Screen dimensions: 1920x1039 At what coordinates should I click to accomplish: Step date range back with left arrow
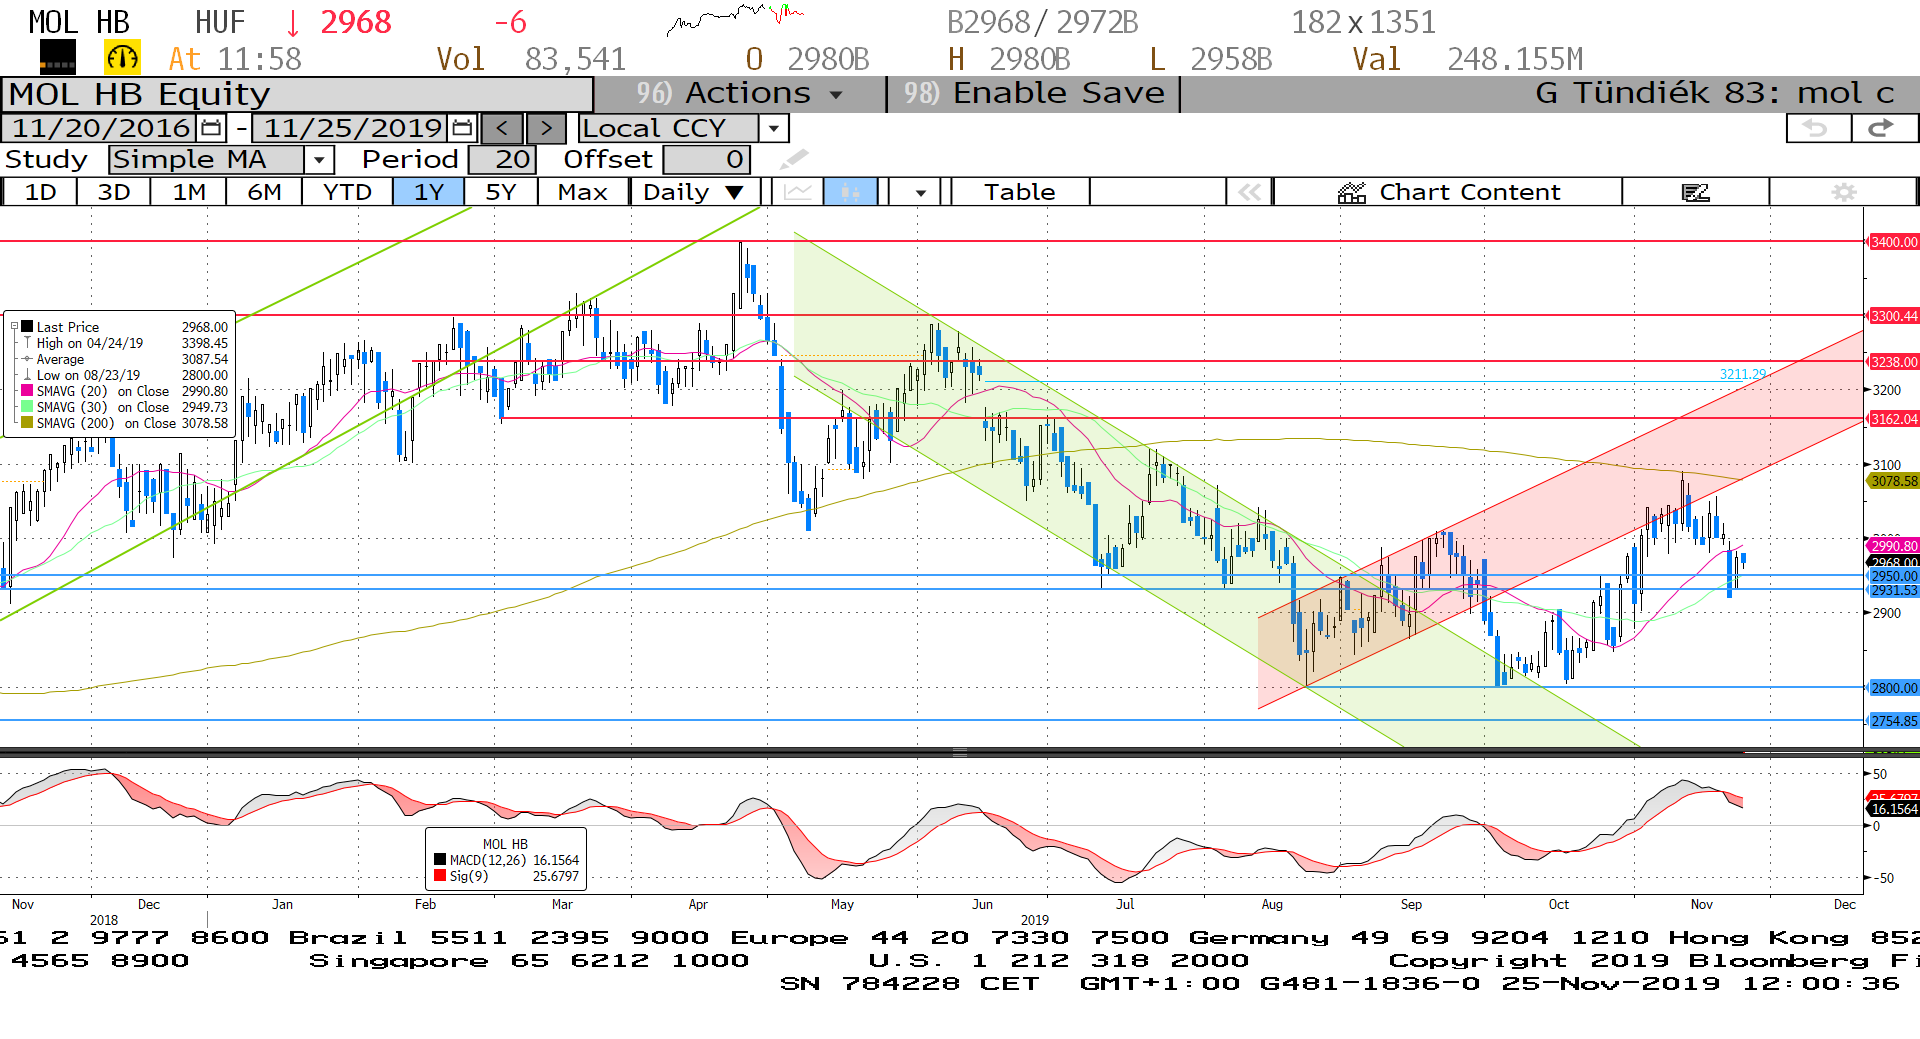[502, 128]
